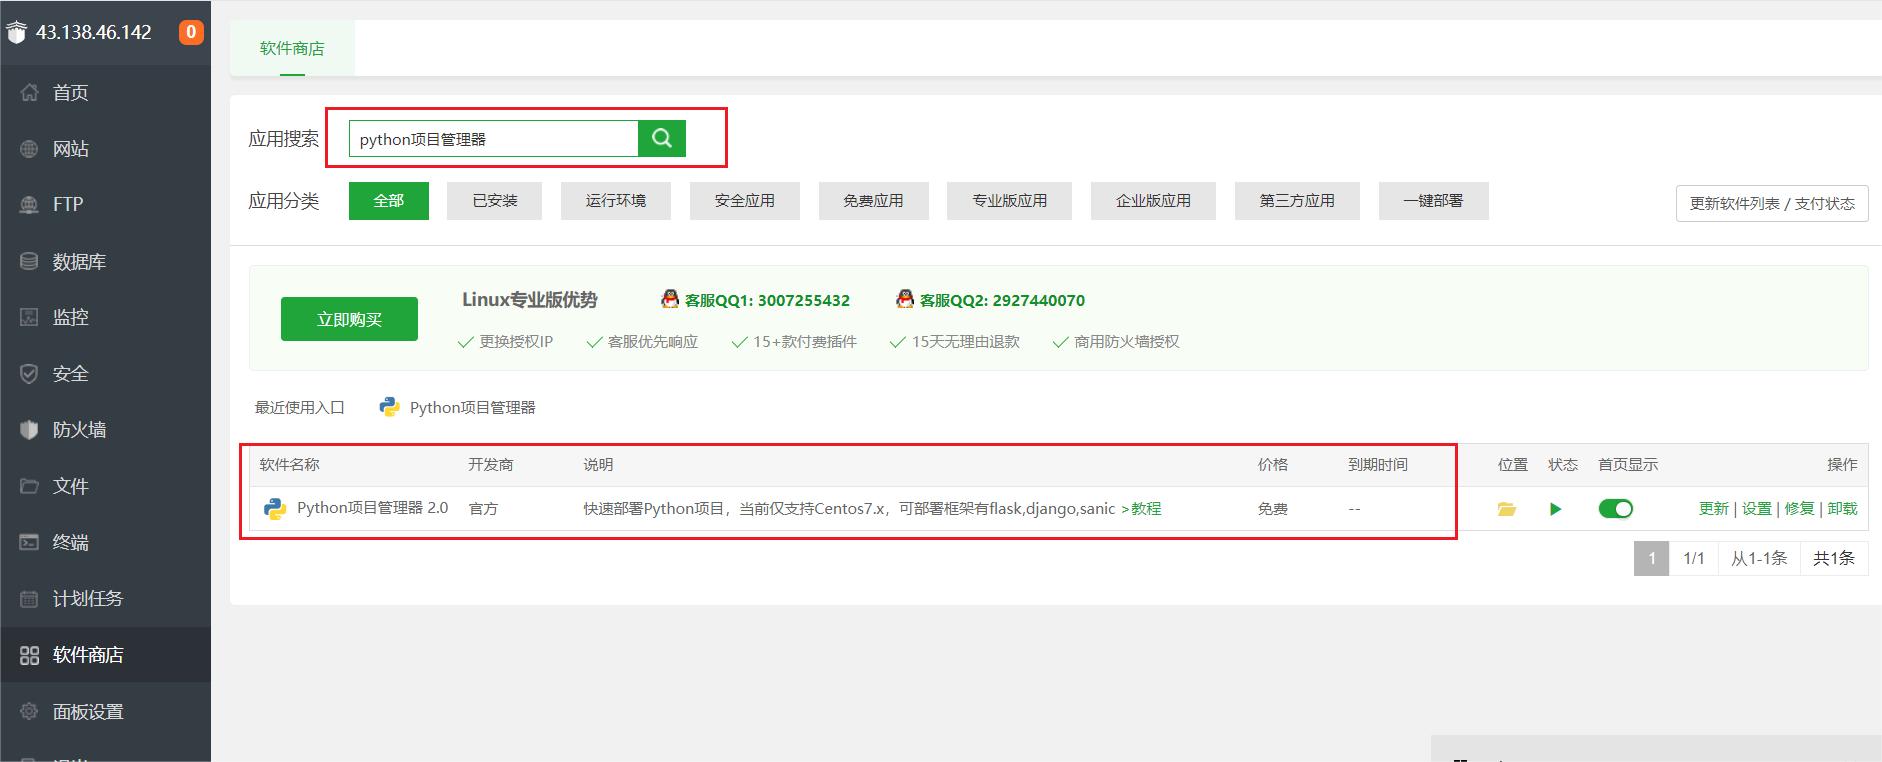Click the orange notification badge showing 0

191,32
